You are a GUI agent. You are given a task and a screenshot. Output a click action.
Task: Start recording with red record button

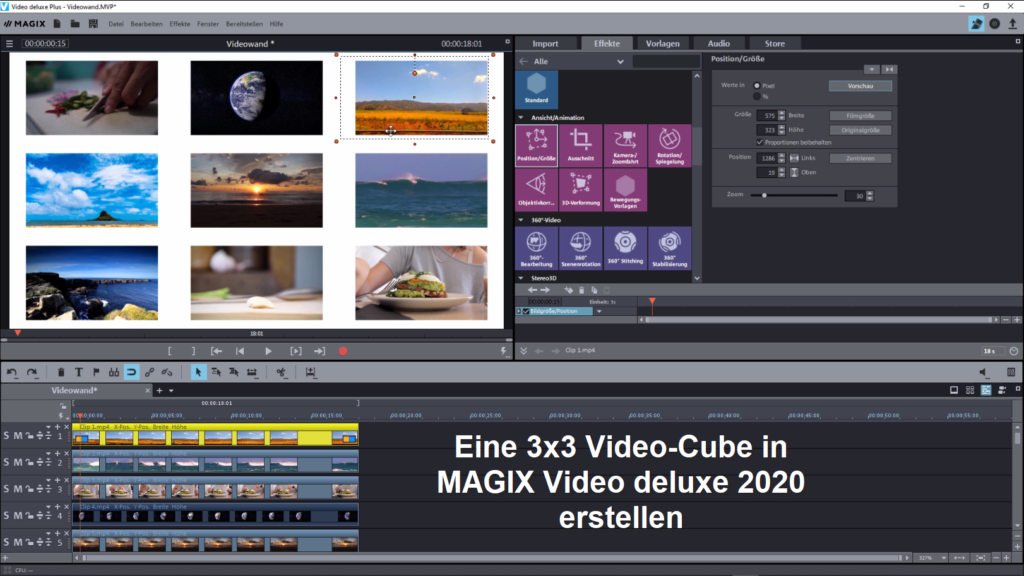click(x=343, y=351)
